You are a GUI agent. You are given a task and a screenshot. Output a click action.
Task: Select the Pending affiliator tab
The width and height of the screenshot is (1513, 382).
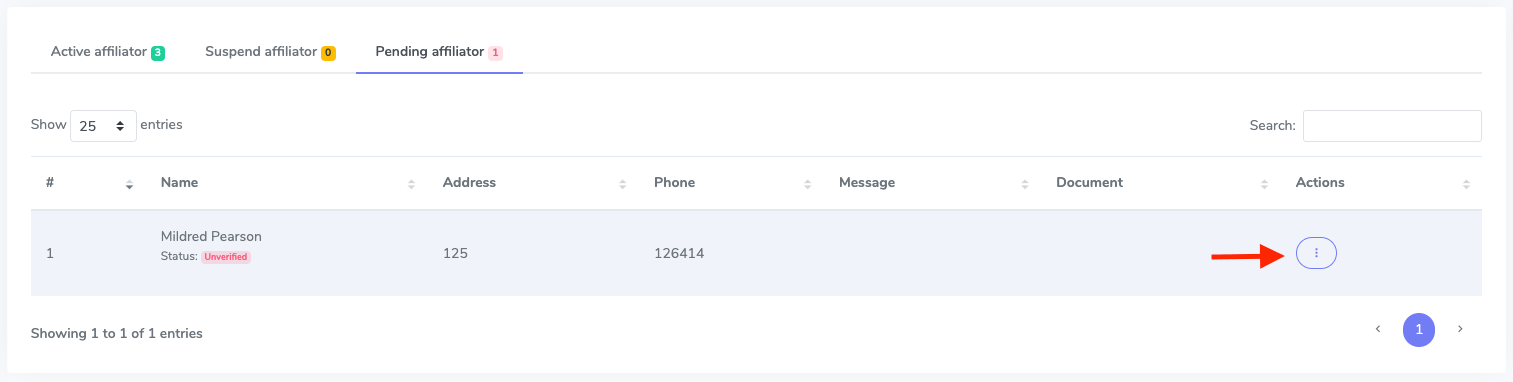point(439,52)
